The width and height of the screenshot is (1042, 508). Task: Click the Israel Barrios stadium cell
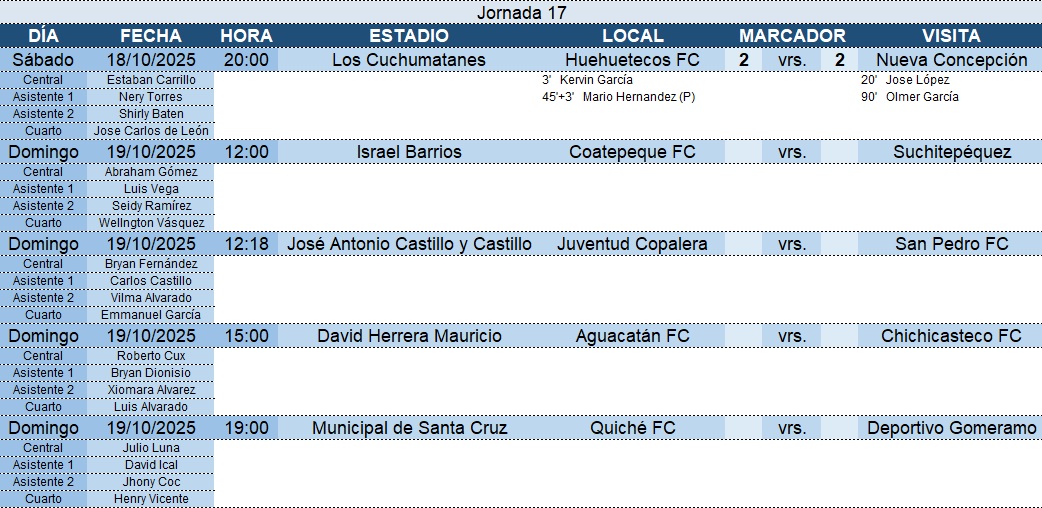click(408, 152)
